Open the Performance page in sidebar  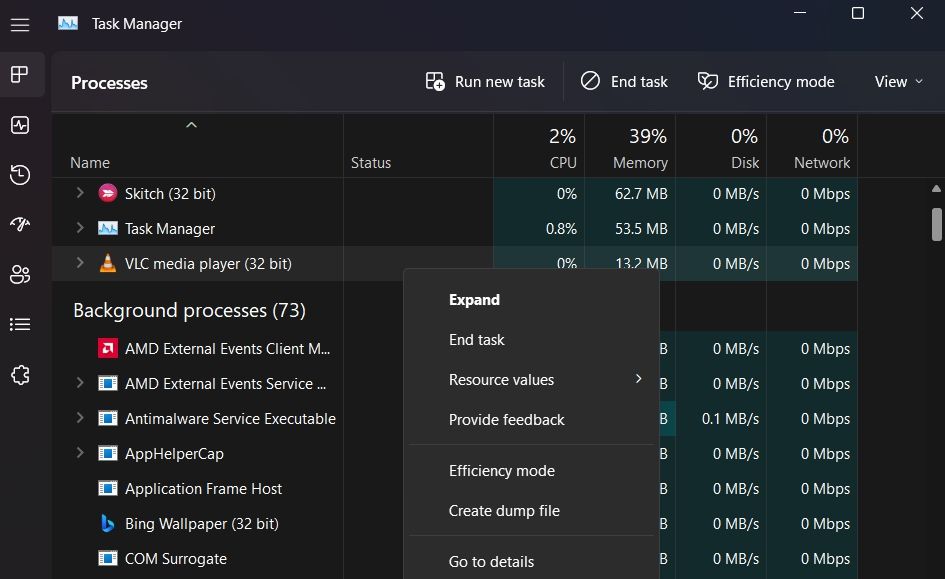pyautogui.click(x=20, y=125)
